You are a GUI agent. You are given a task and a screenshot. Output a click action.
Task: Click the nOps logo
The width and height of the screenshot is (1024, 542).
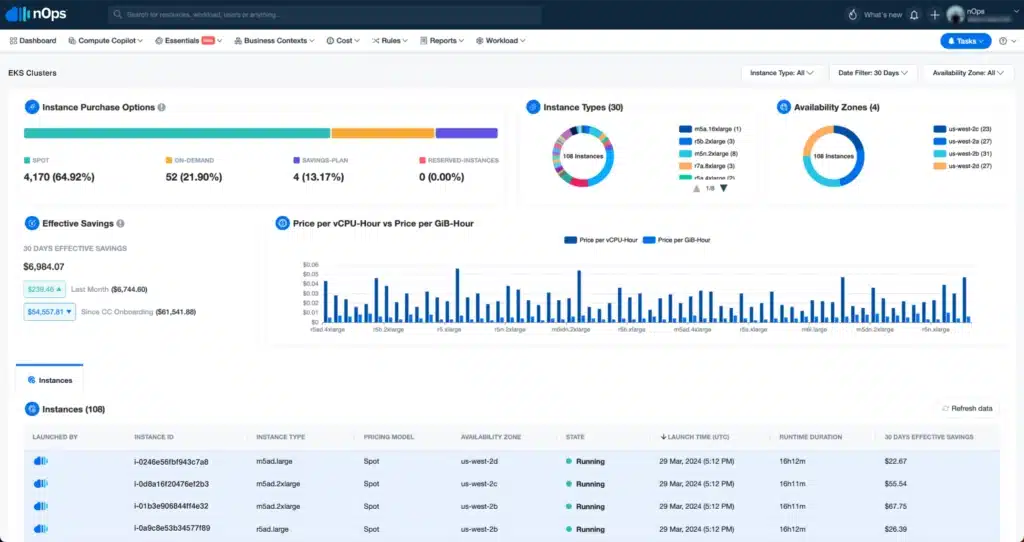point(36,14)
